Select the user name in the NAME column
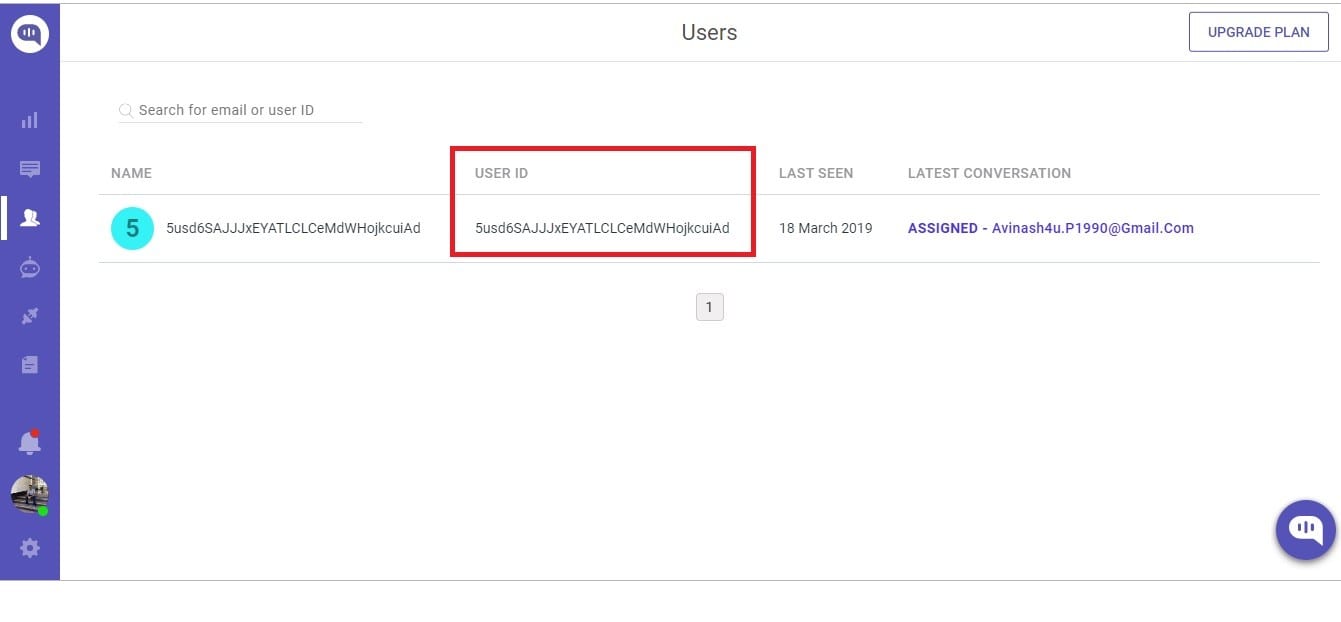 293,228
